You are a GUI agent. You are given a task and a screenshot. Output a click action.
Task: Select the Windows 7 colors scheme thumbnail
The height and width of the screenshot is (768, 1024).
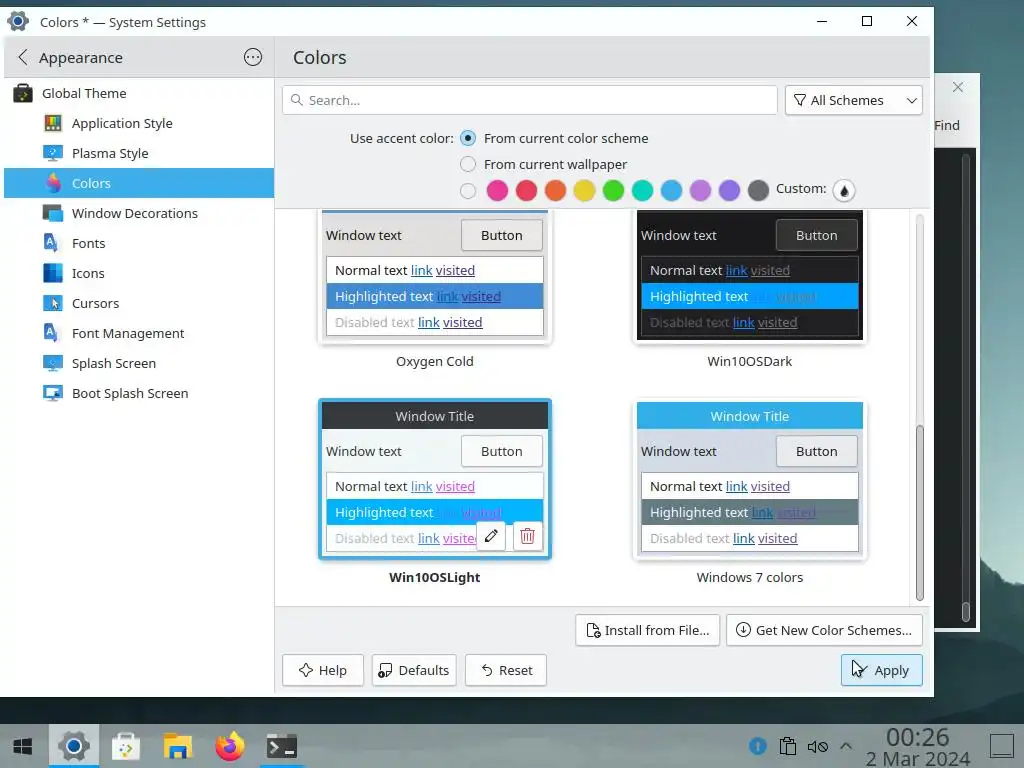click(x=750, y=480)
